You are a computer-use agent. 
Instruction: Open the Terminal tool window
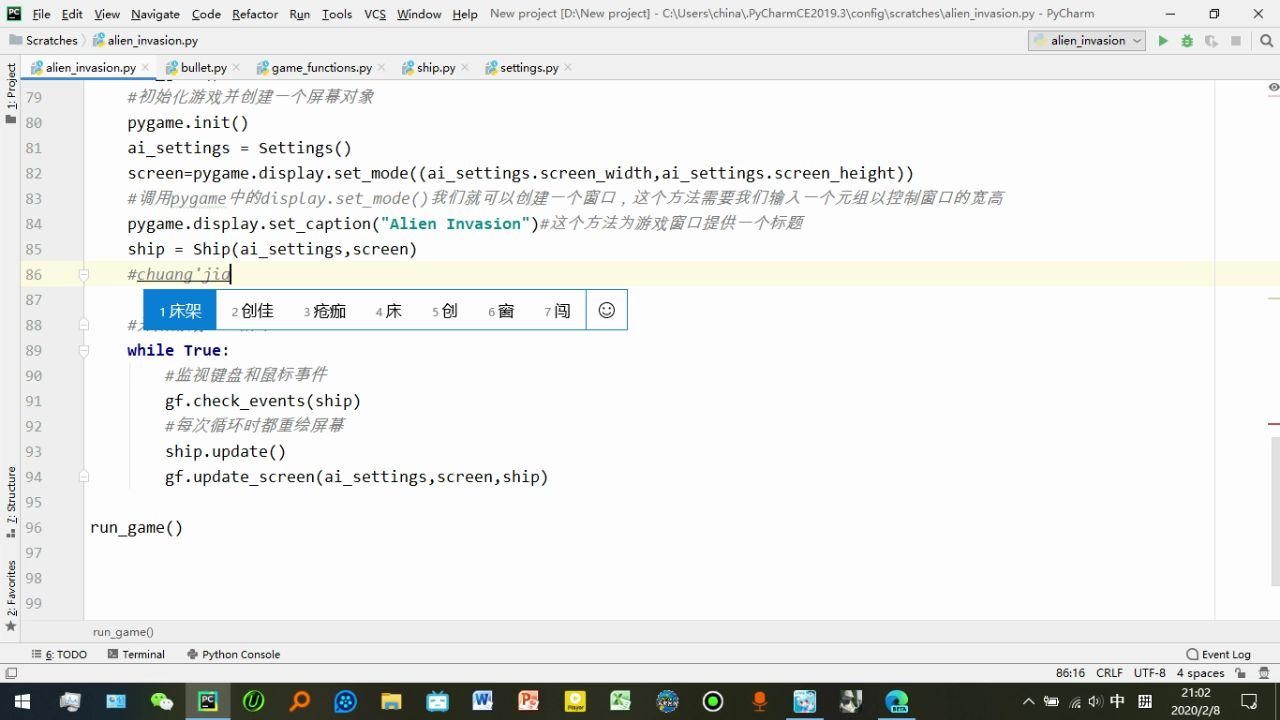(137, 654)
